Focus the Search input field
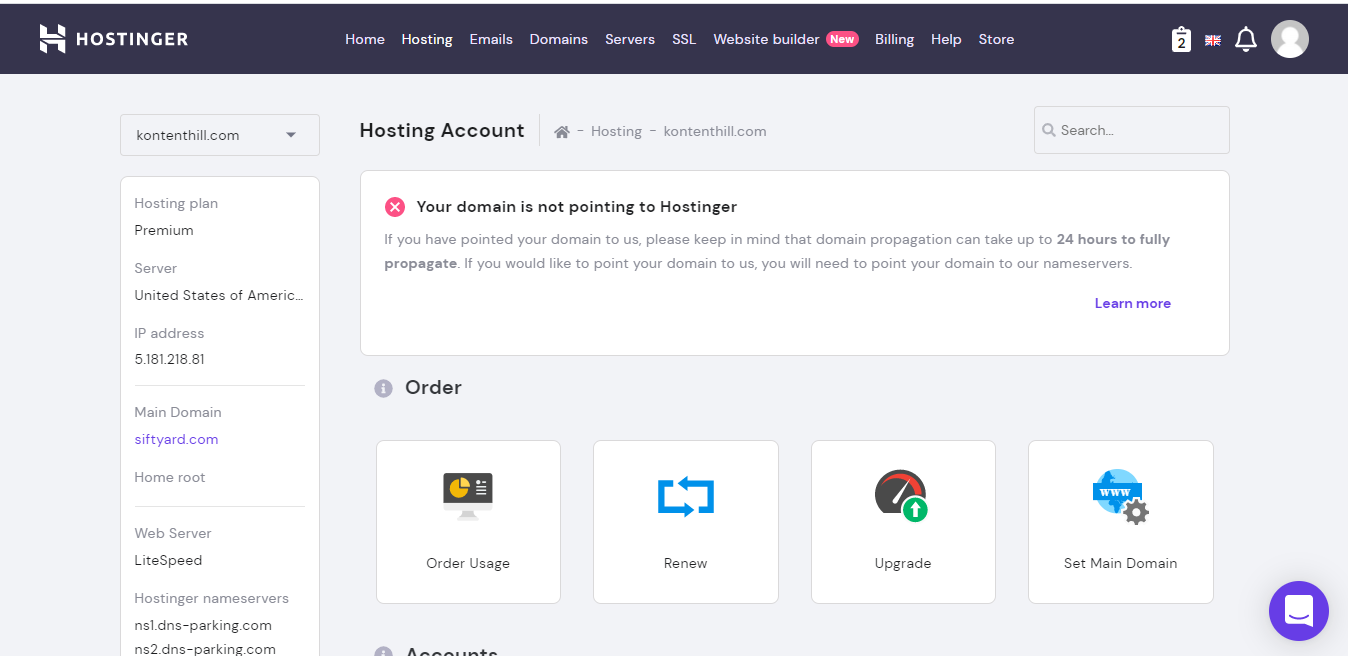Screen dimensions: 1348x656 pyautogui.click(x=1132, y=130)
